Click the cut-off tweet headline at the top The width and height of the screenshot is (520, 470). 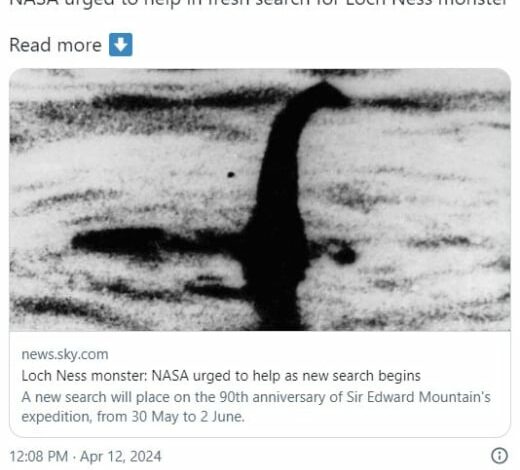point(258,4)
